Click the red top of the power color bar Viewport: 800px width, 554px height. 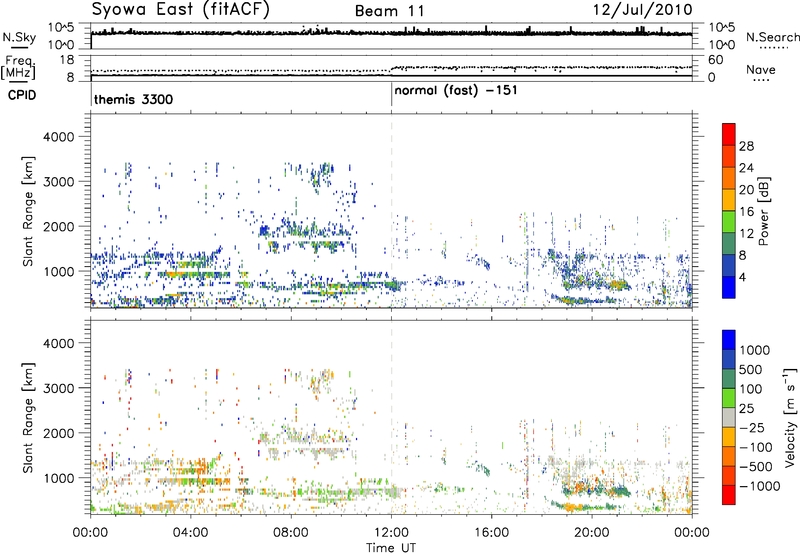click(729, 134)
